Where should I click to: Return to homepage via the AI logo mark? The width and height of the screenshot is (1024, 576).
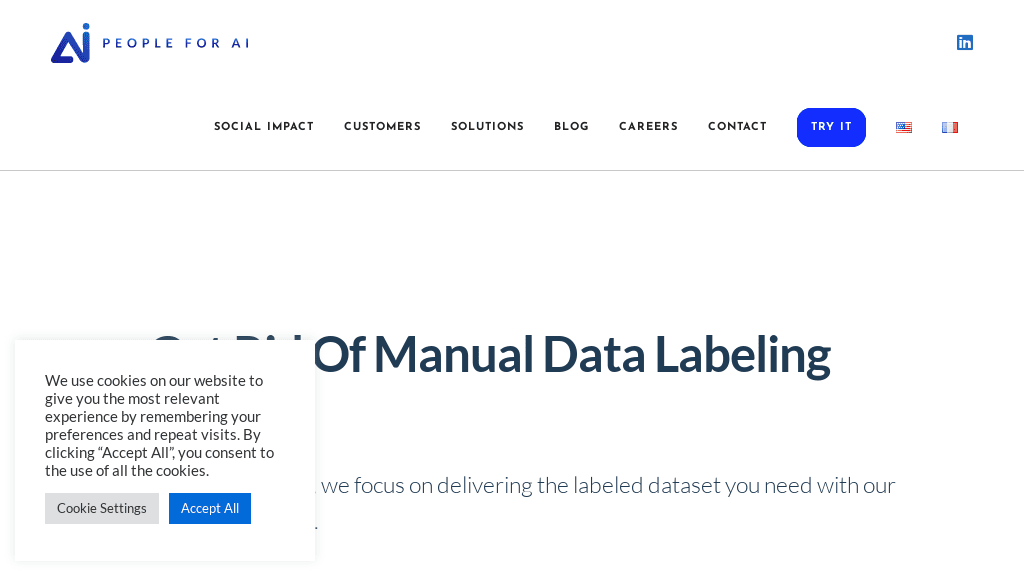pyautogui.click(x=70, y=43)
